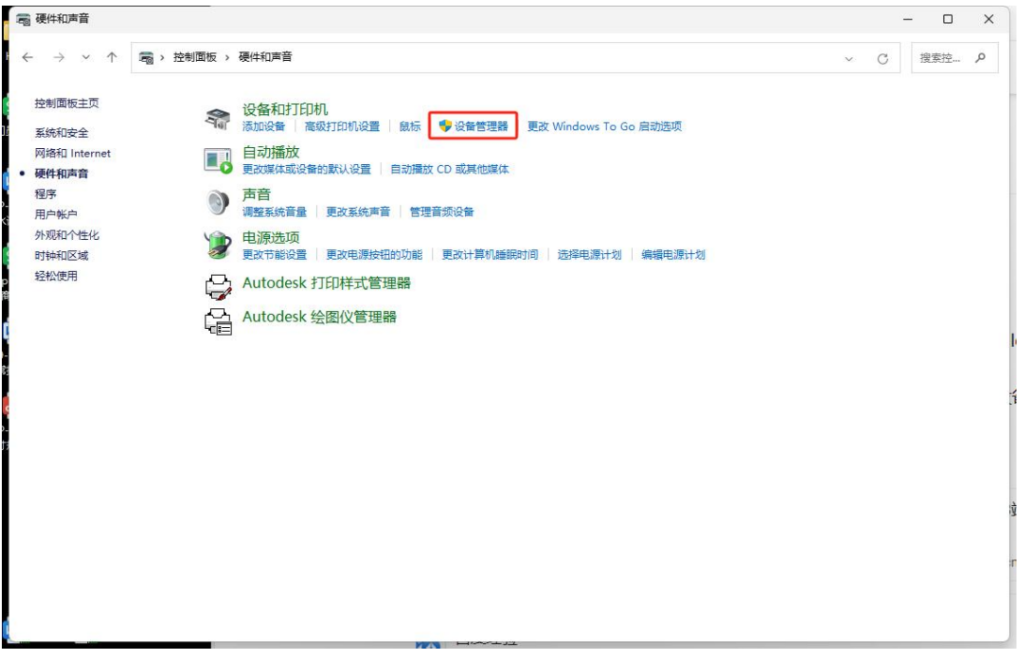Click the refresh icon beside address bar
Viewport: 1024px width, 658px height.
(x=882, y=58)
